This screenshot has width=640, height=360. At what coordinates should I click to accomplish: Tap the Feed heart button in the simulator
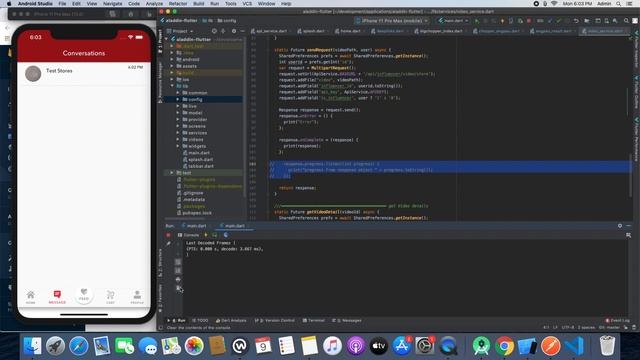[x=84, y=295]
